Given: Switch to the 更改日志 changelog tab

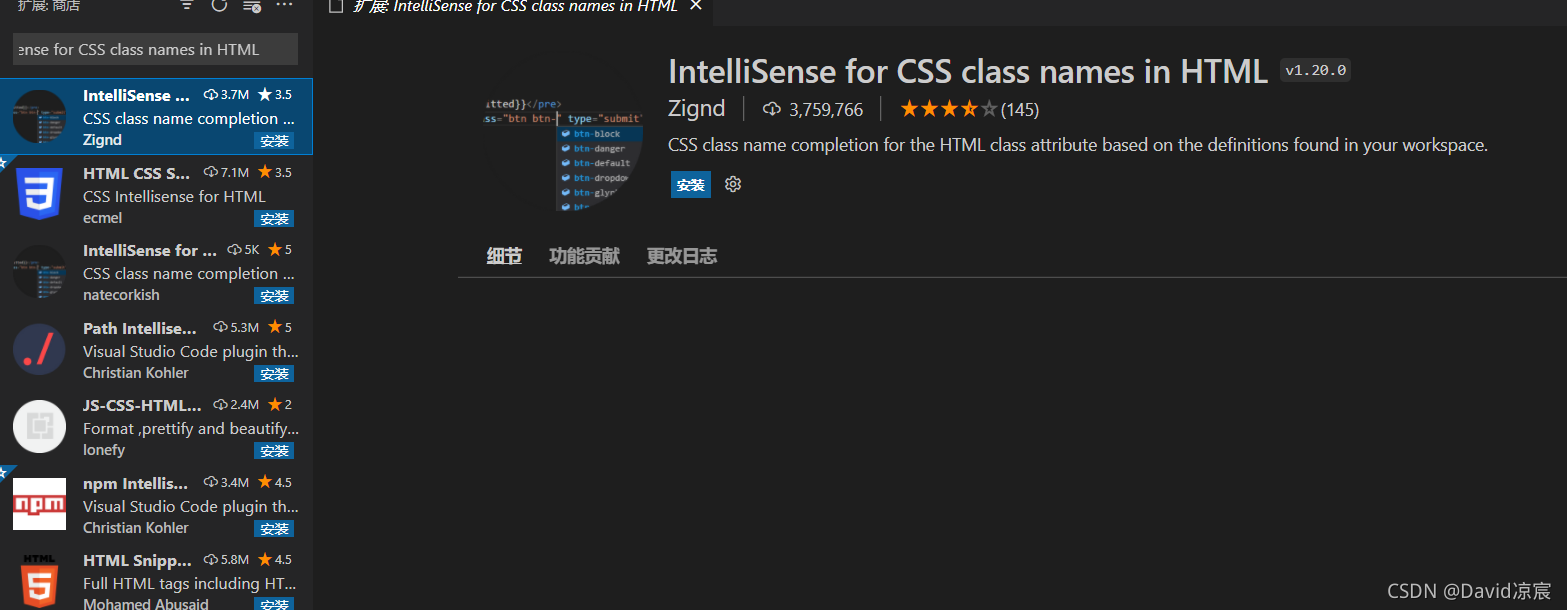Looking at the screenshot, I should pyautogui.click(x=682, y=256).
